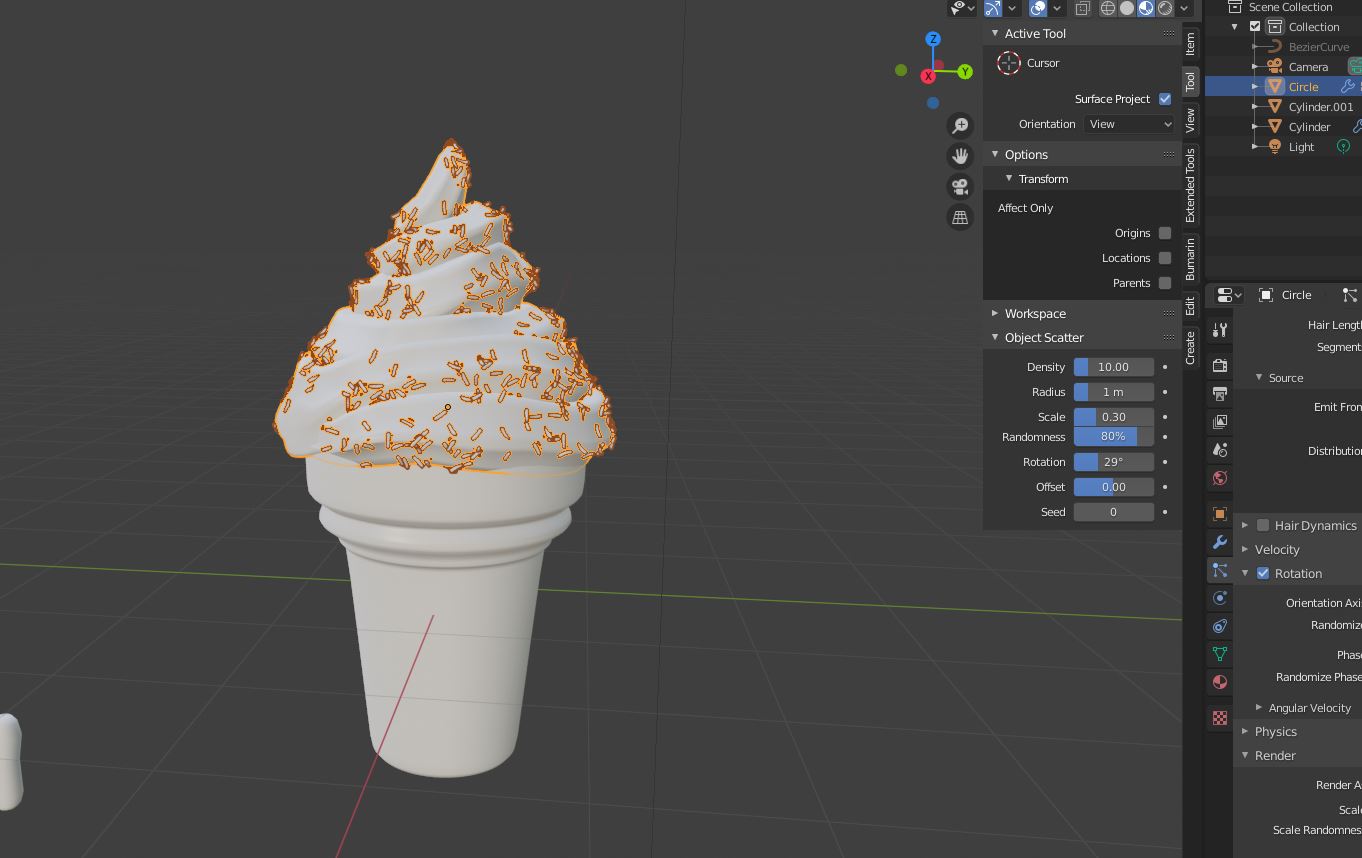Toggle Surface Project checkbox

coord(1165,99)
